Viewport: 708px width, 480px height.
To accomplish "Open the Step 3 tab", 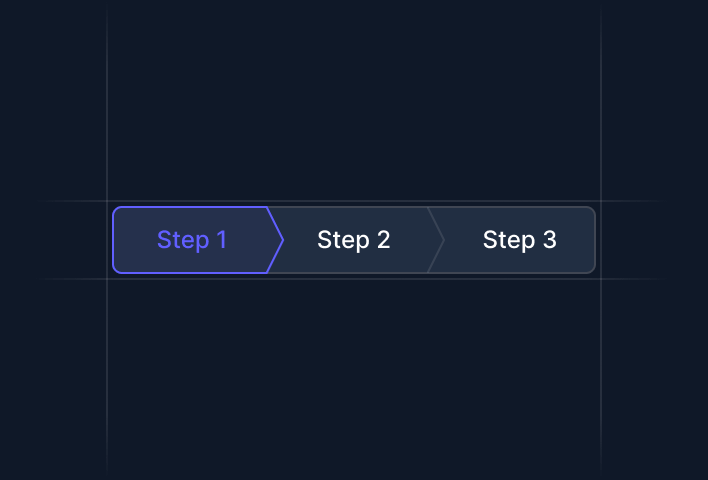I will click(519, 240).
